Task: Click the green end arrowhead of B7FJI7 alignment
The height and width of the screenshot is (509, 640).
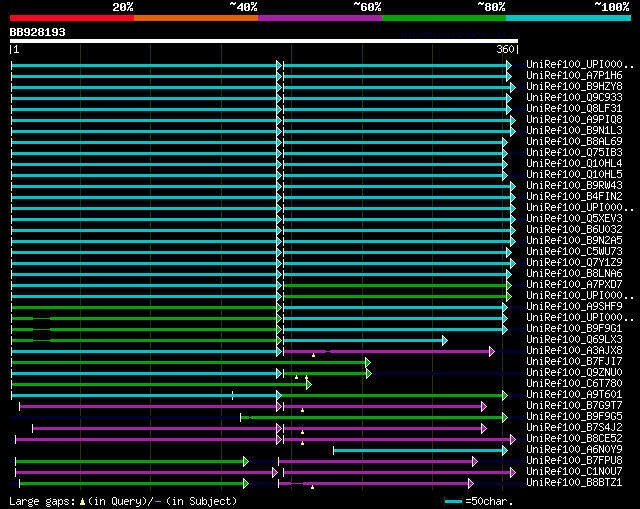Action: click(368, 362)
